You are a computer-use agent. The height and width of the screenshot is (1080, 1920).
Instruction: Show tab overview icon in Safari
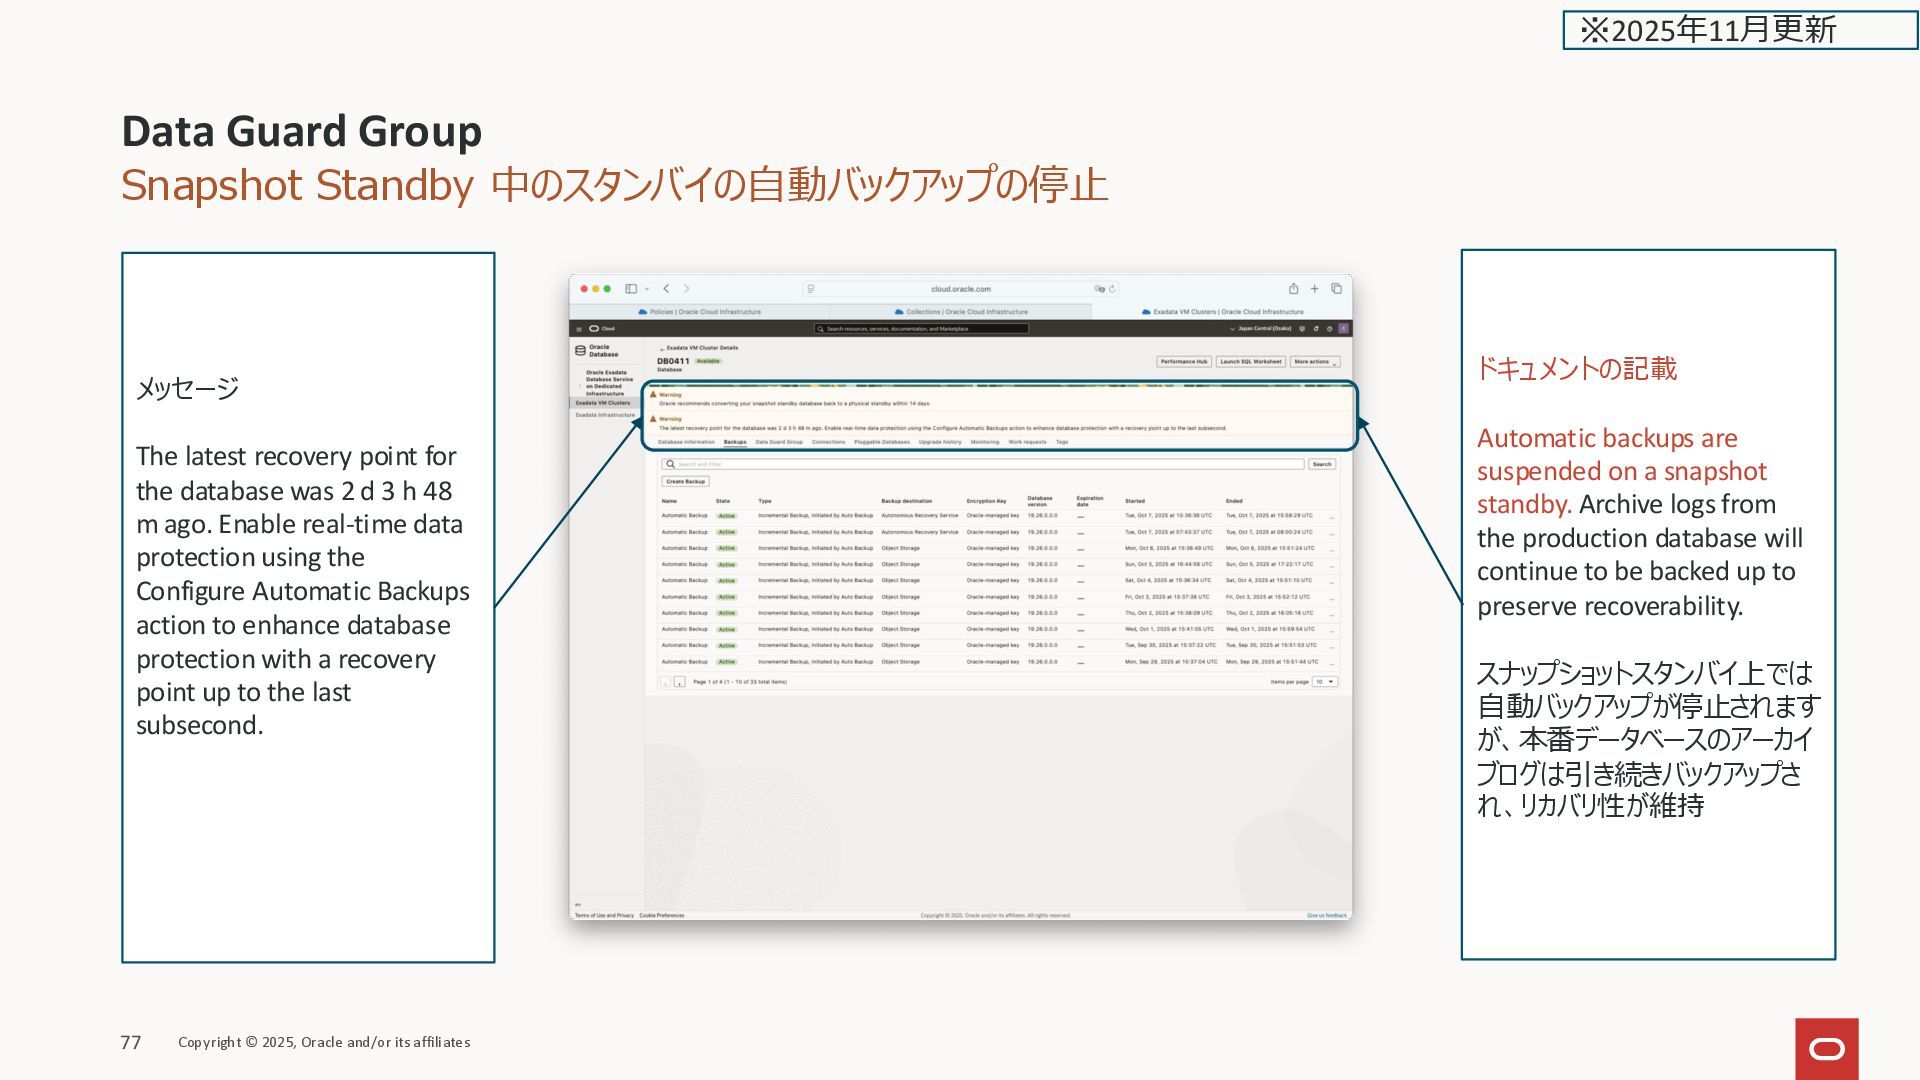(x=1336, y=289)
